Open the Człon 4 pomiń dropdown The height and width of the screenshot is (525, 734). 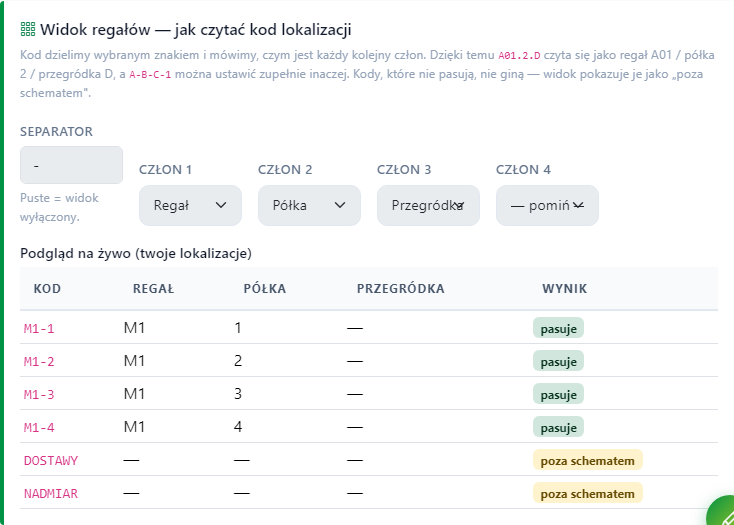pyautogui.click(x=547, y=205)
